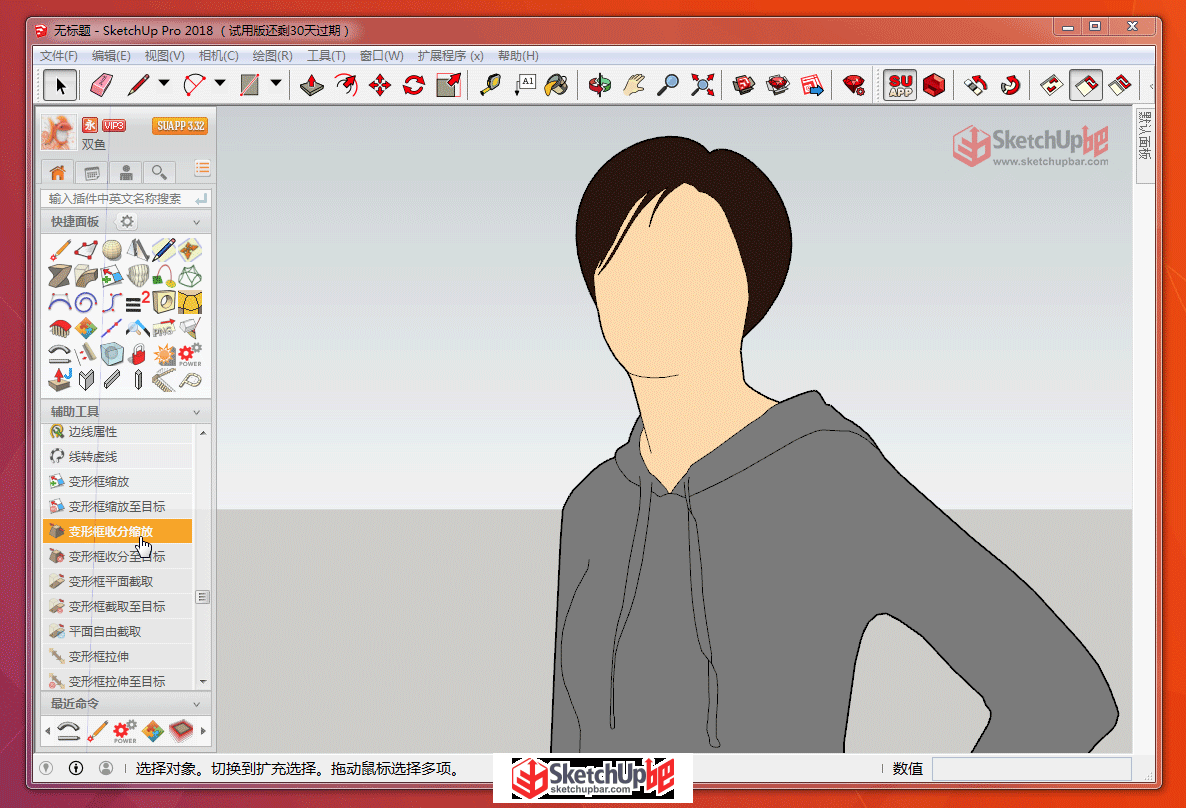
Task: Activate the Offset tool
Action: 346,85
